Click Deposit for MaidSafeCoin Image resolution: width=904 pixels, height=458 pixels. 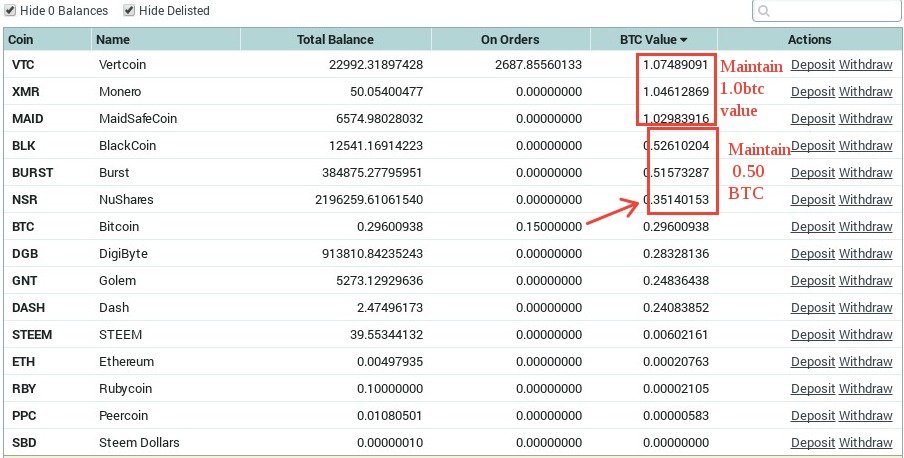point(813,119)
